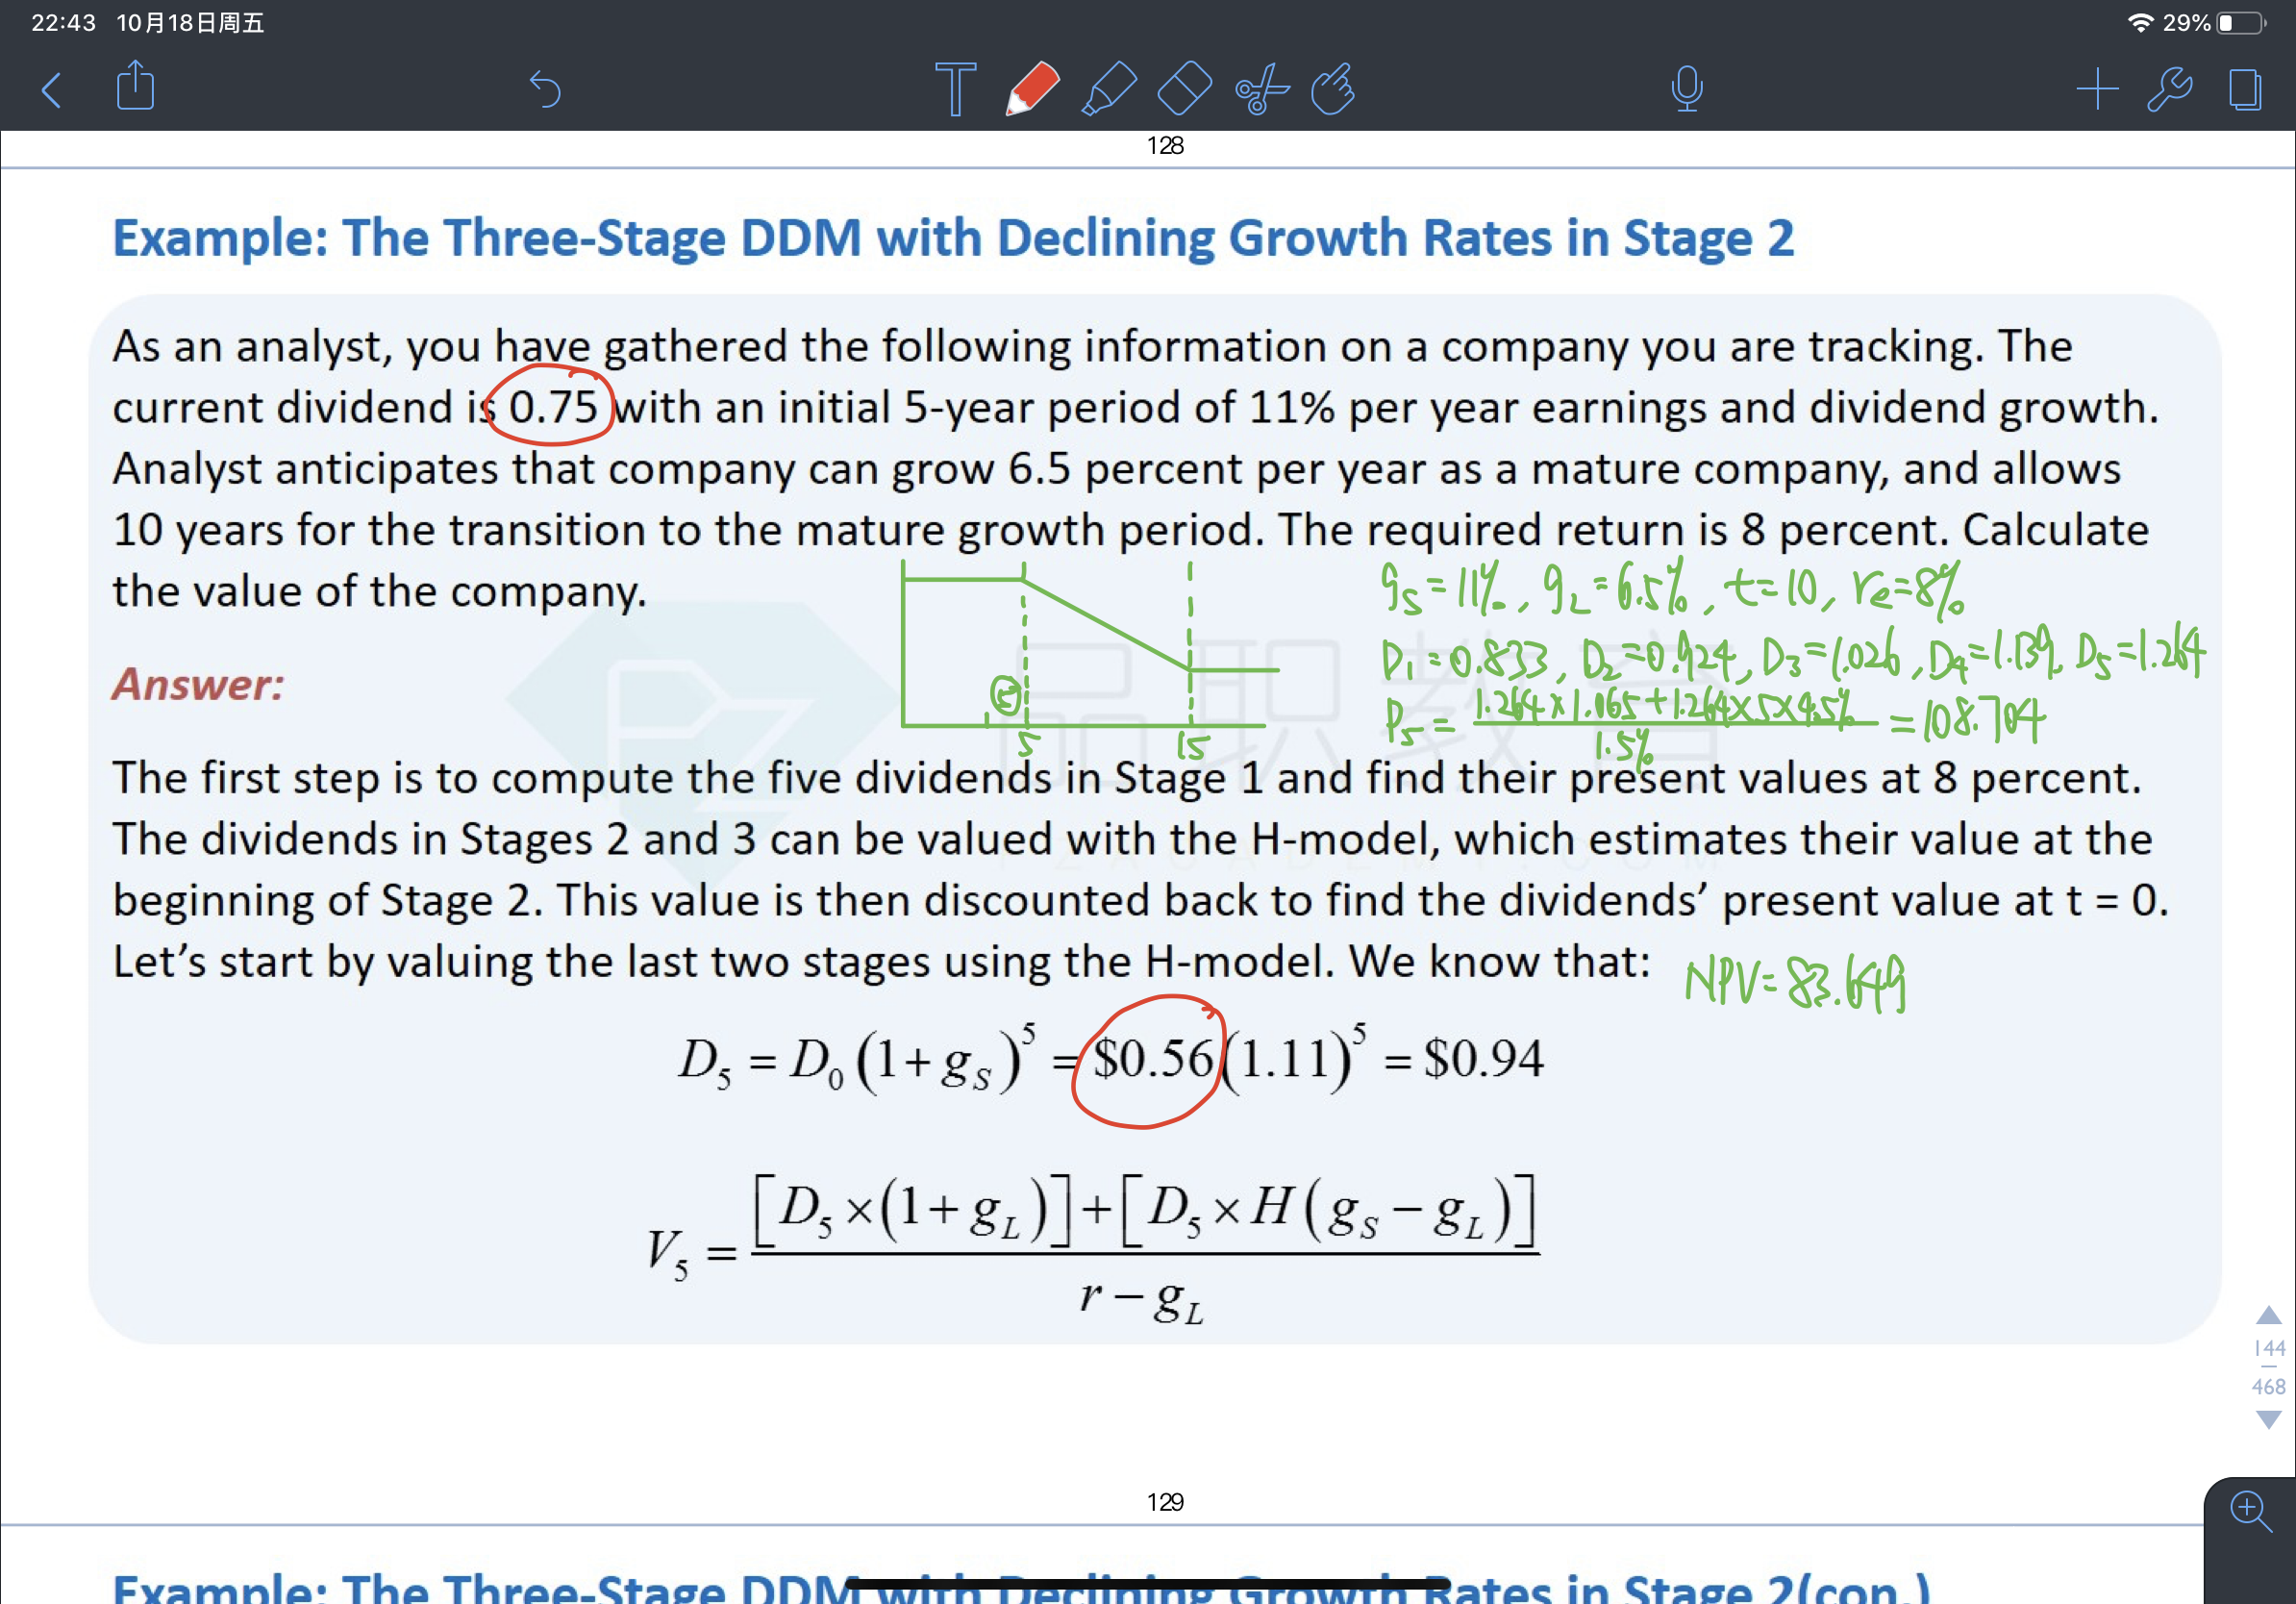
Task: Tap page number 129 at bottom
Action: click(1165, 1502)
